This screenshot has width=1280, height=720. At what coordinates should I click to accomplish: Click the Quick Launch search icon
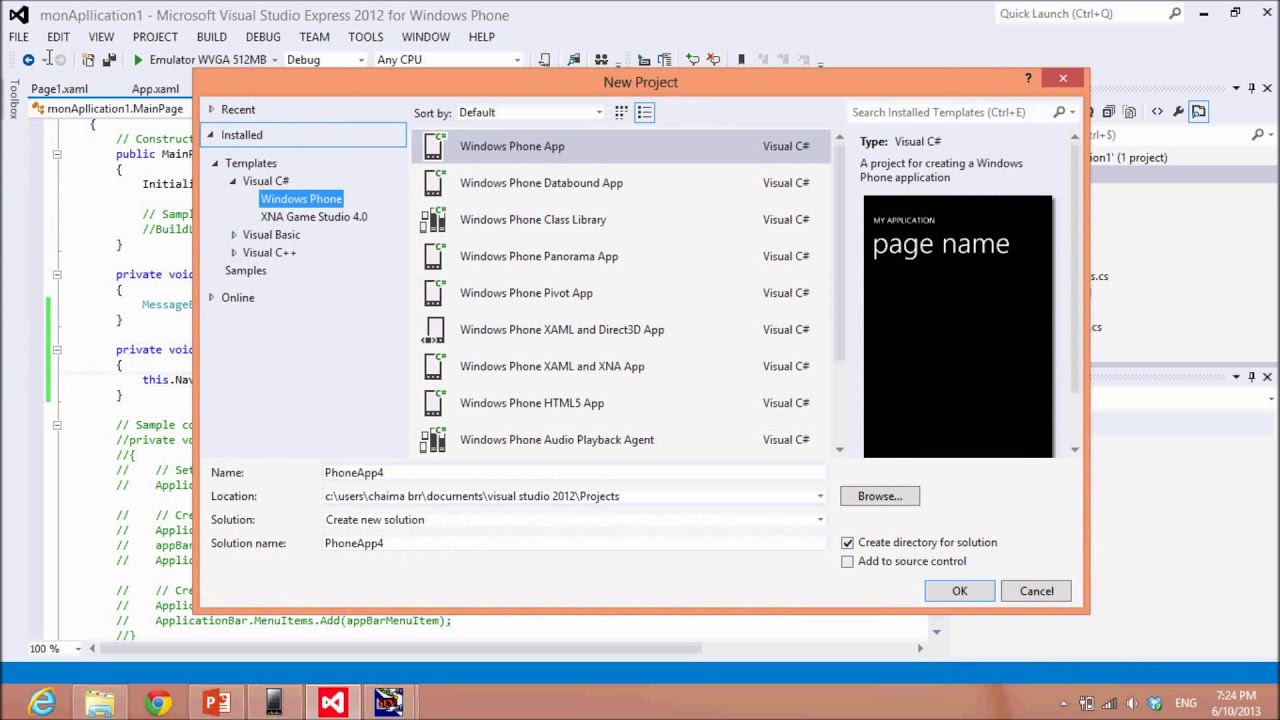[x=1175, y=14]
